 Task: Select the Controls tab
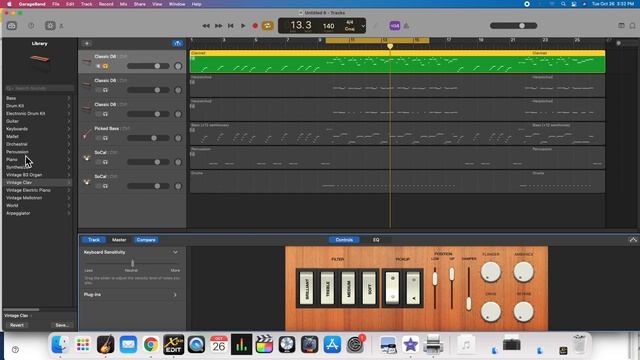tap(344, 240)
